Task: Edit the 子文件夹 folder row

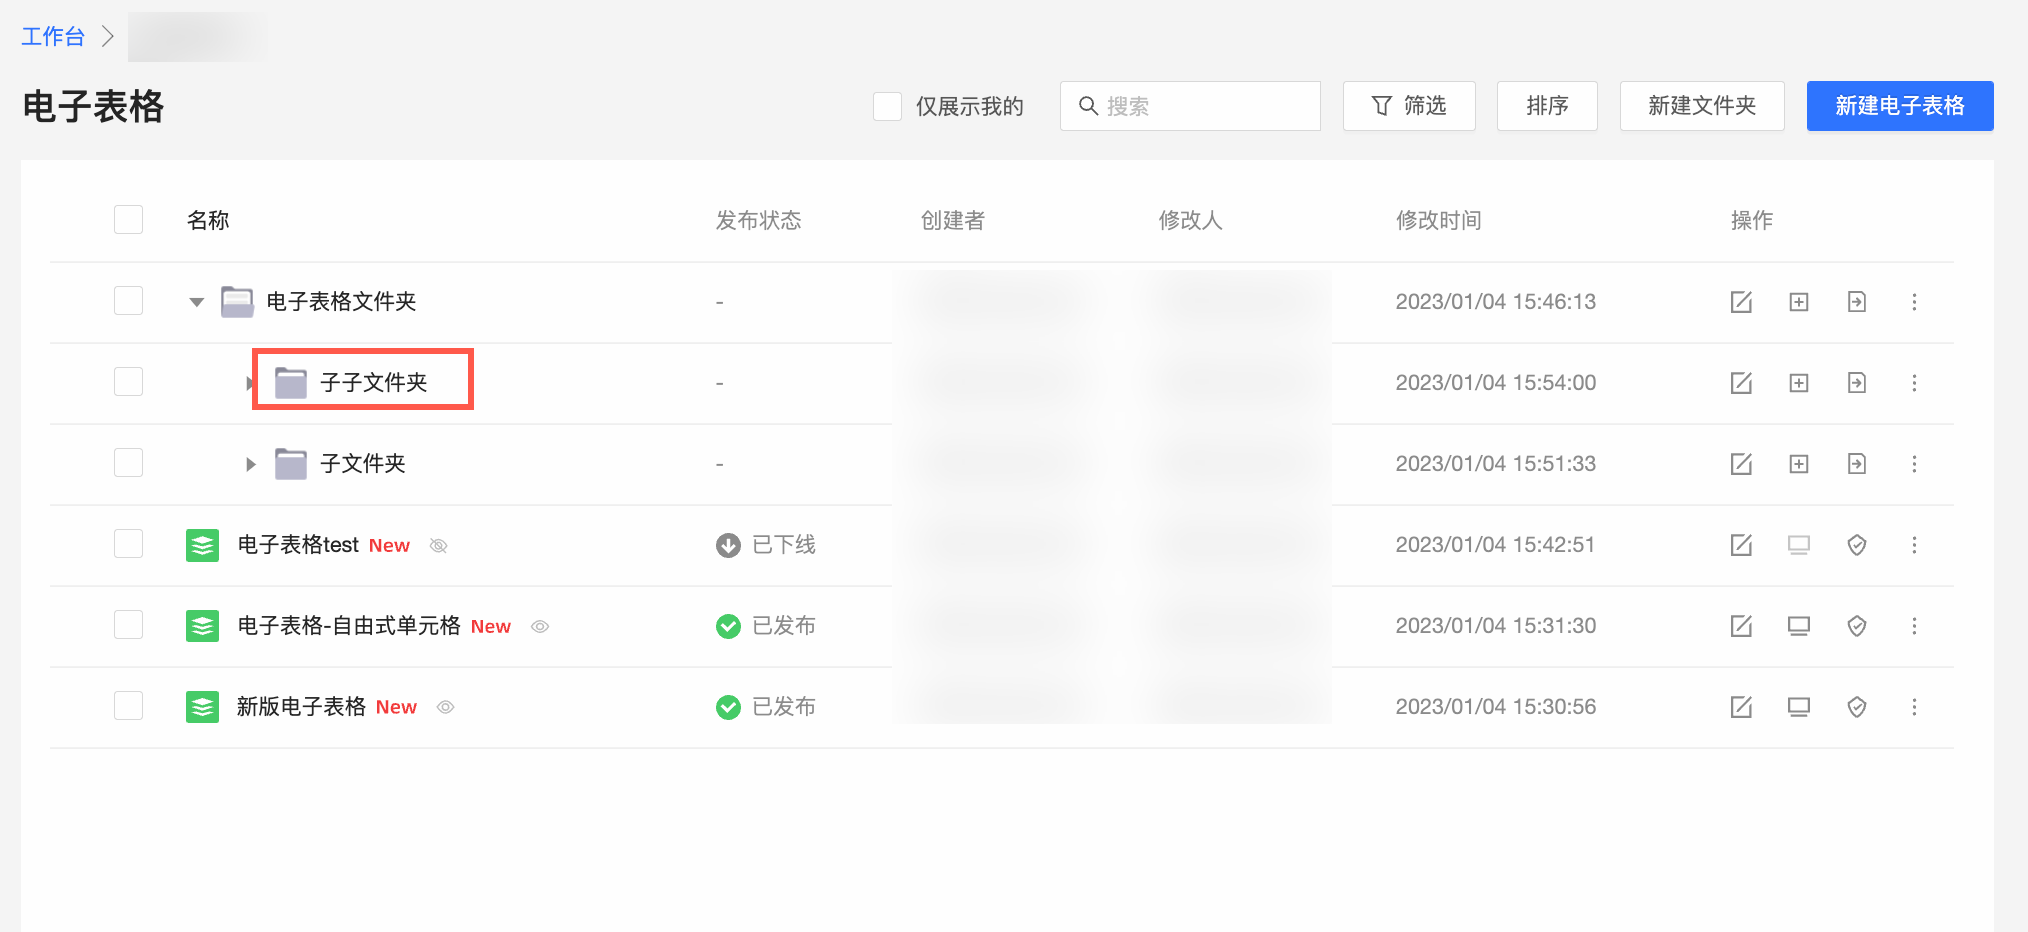Action: click(x=1741, y=464)
